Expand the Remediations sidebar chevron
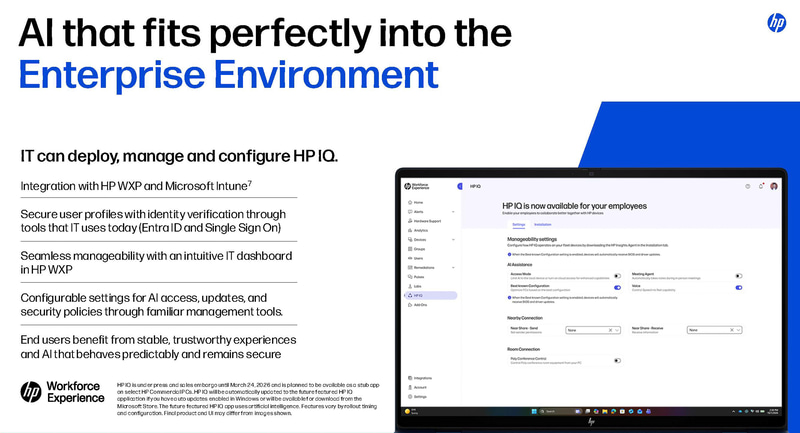This screenshot has height=433, width=800. [x=453, y=267]
